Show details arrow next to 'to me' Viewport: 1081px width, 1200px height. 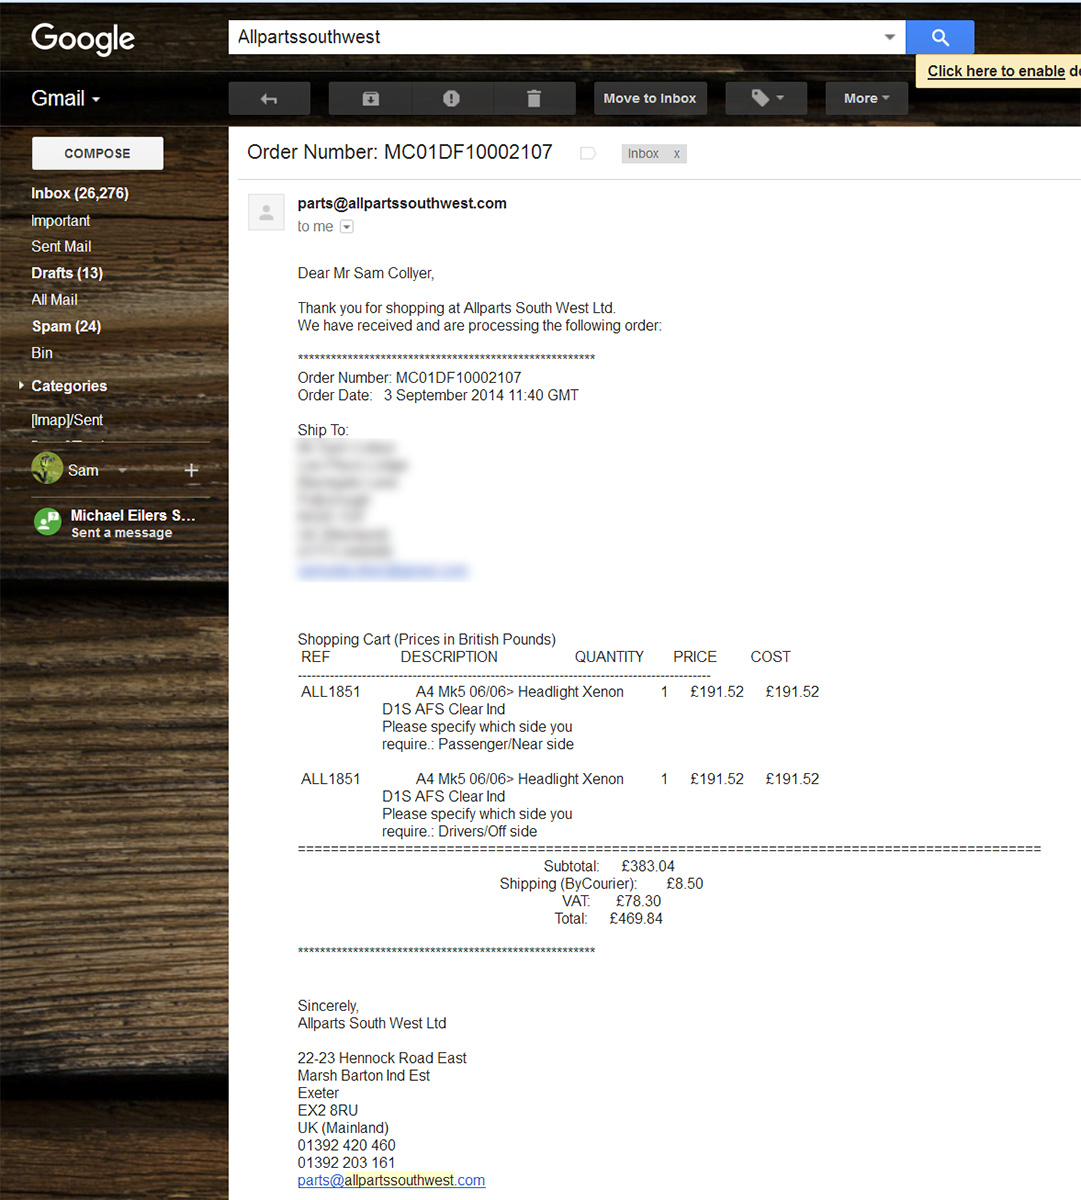(x=347, y=227)
